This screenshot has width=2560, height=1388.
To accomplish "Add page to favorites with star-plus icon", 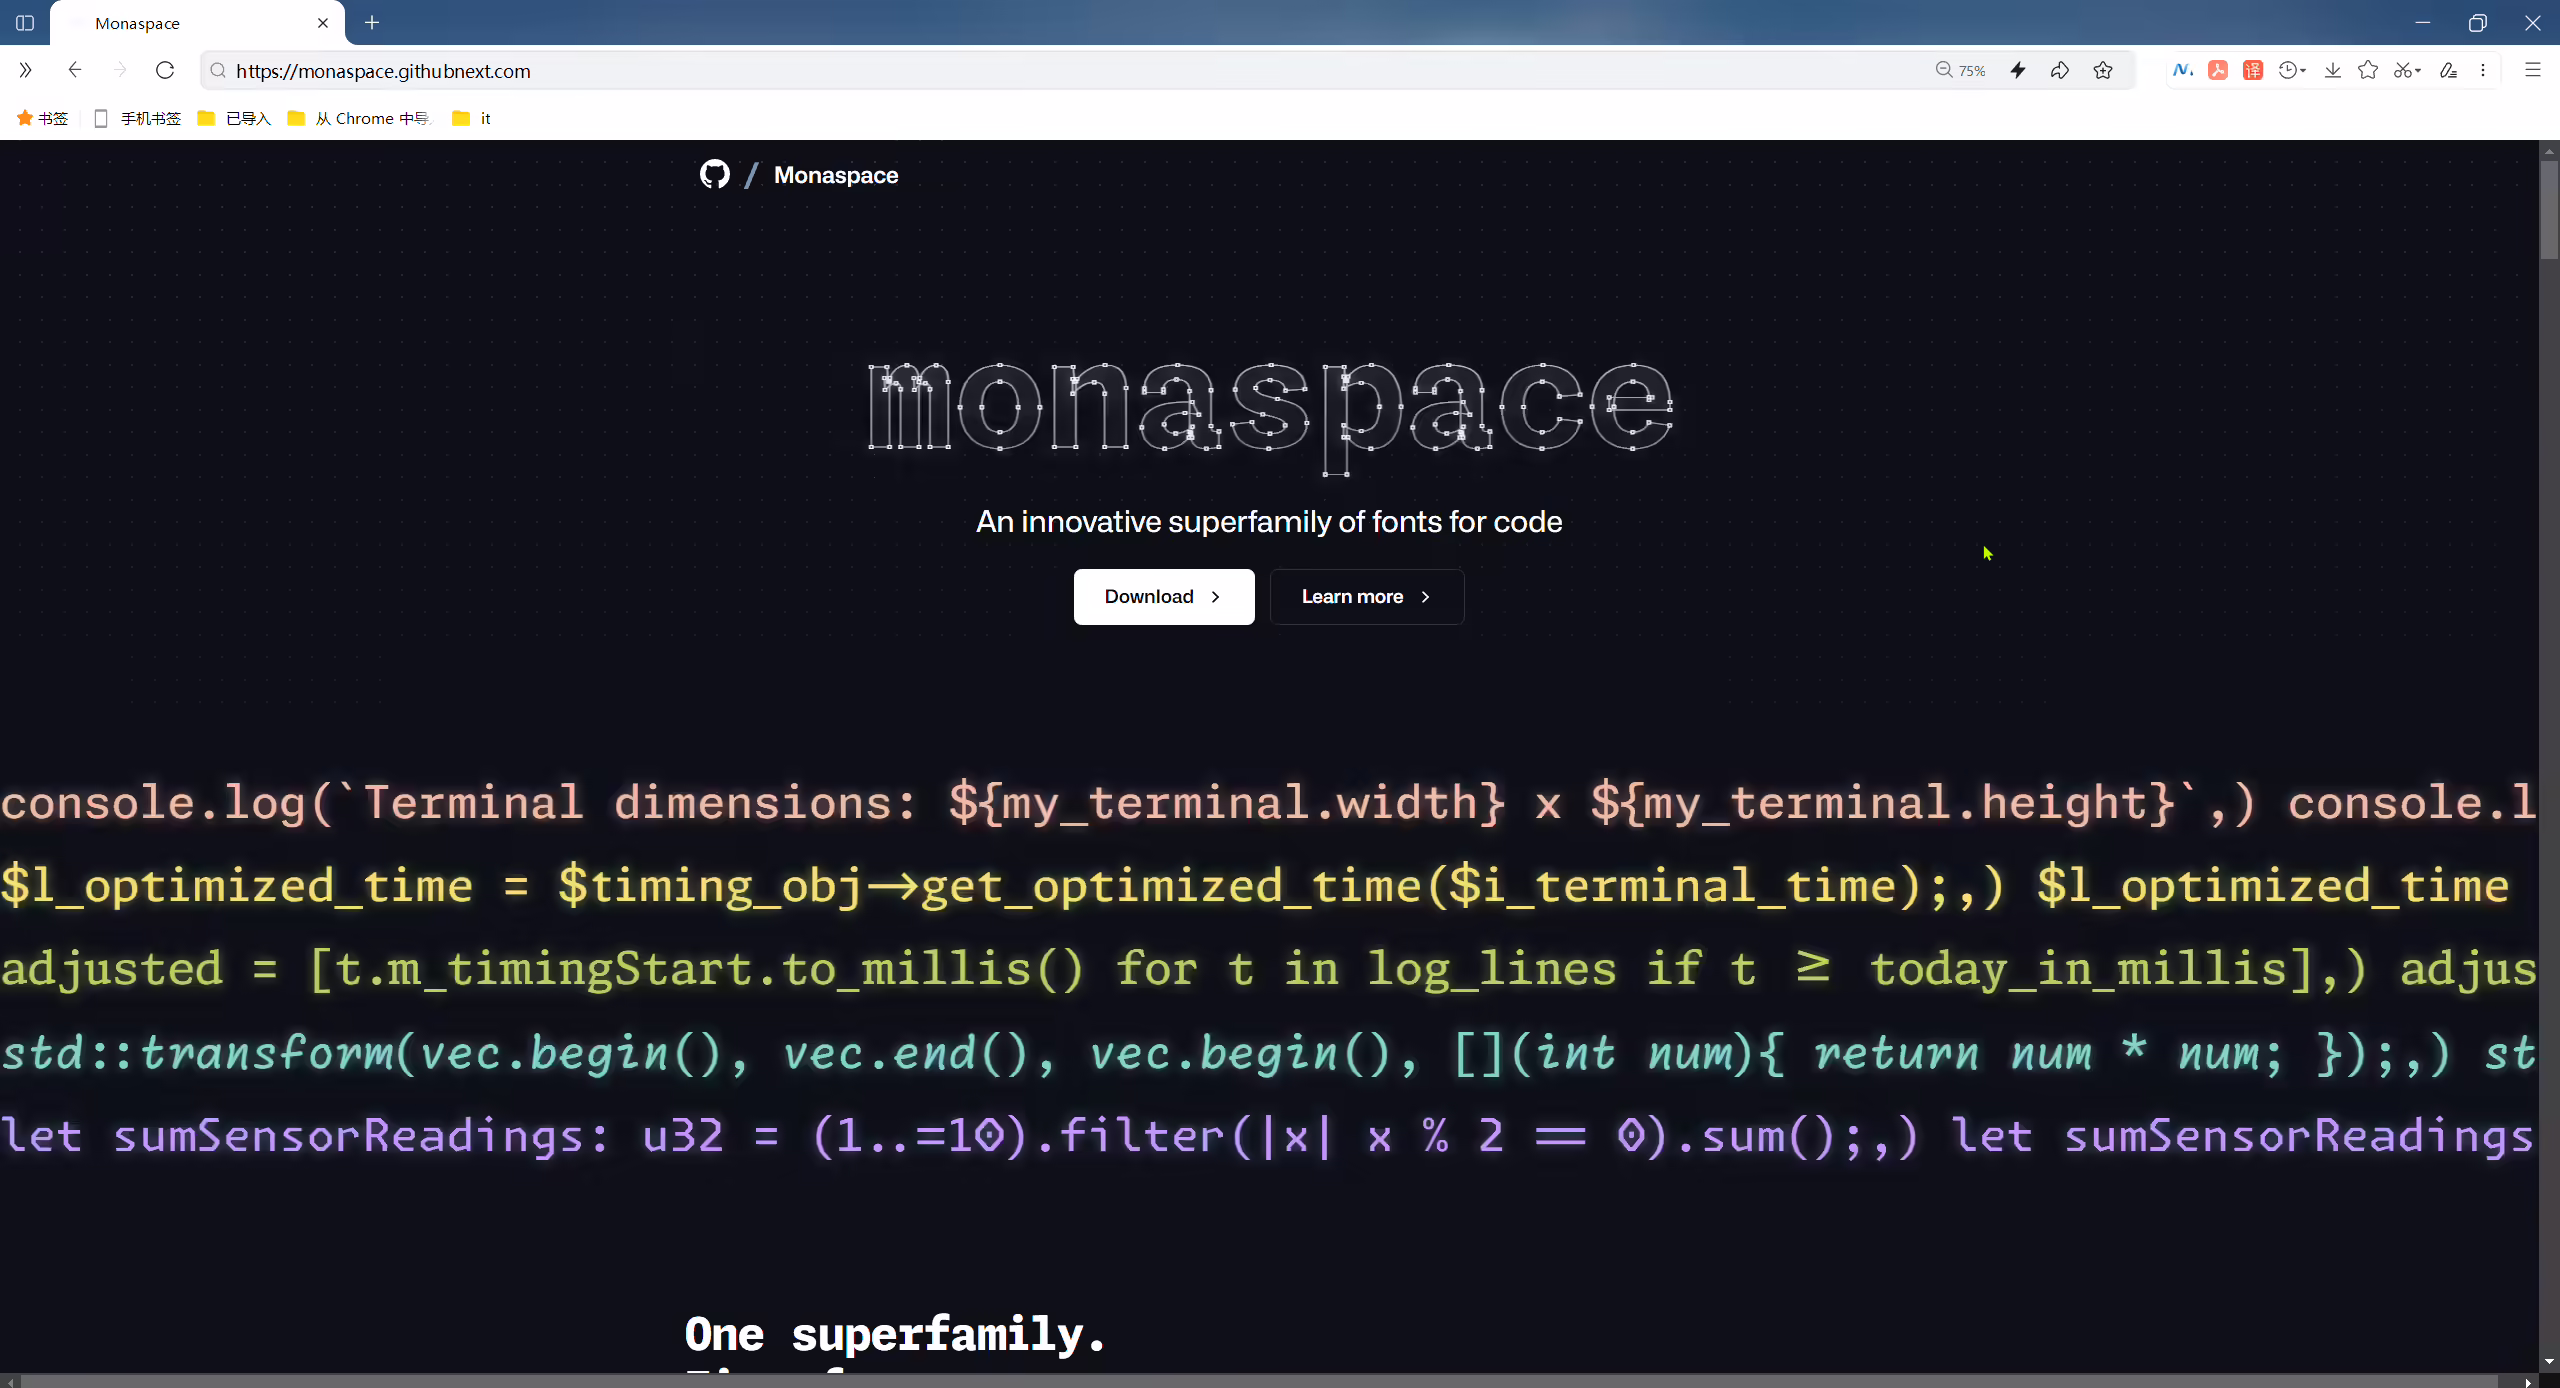I will tap(2103, 70).
